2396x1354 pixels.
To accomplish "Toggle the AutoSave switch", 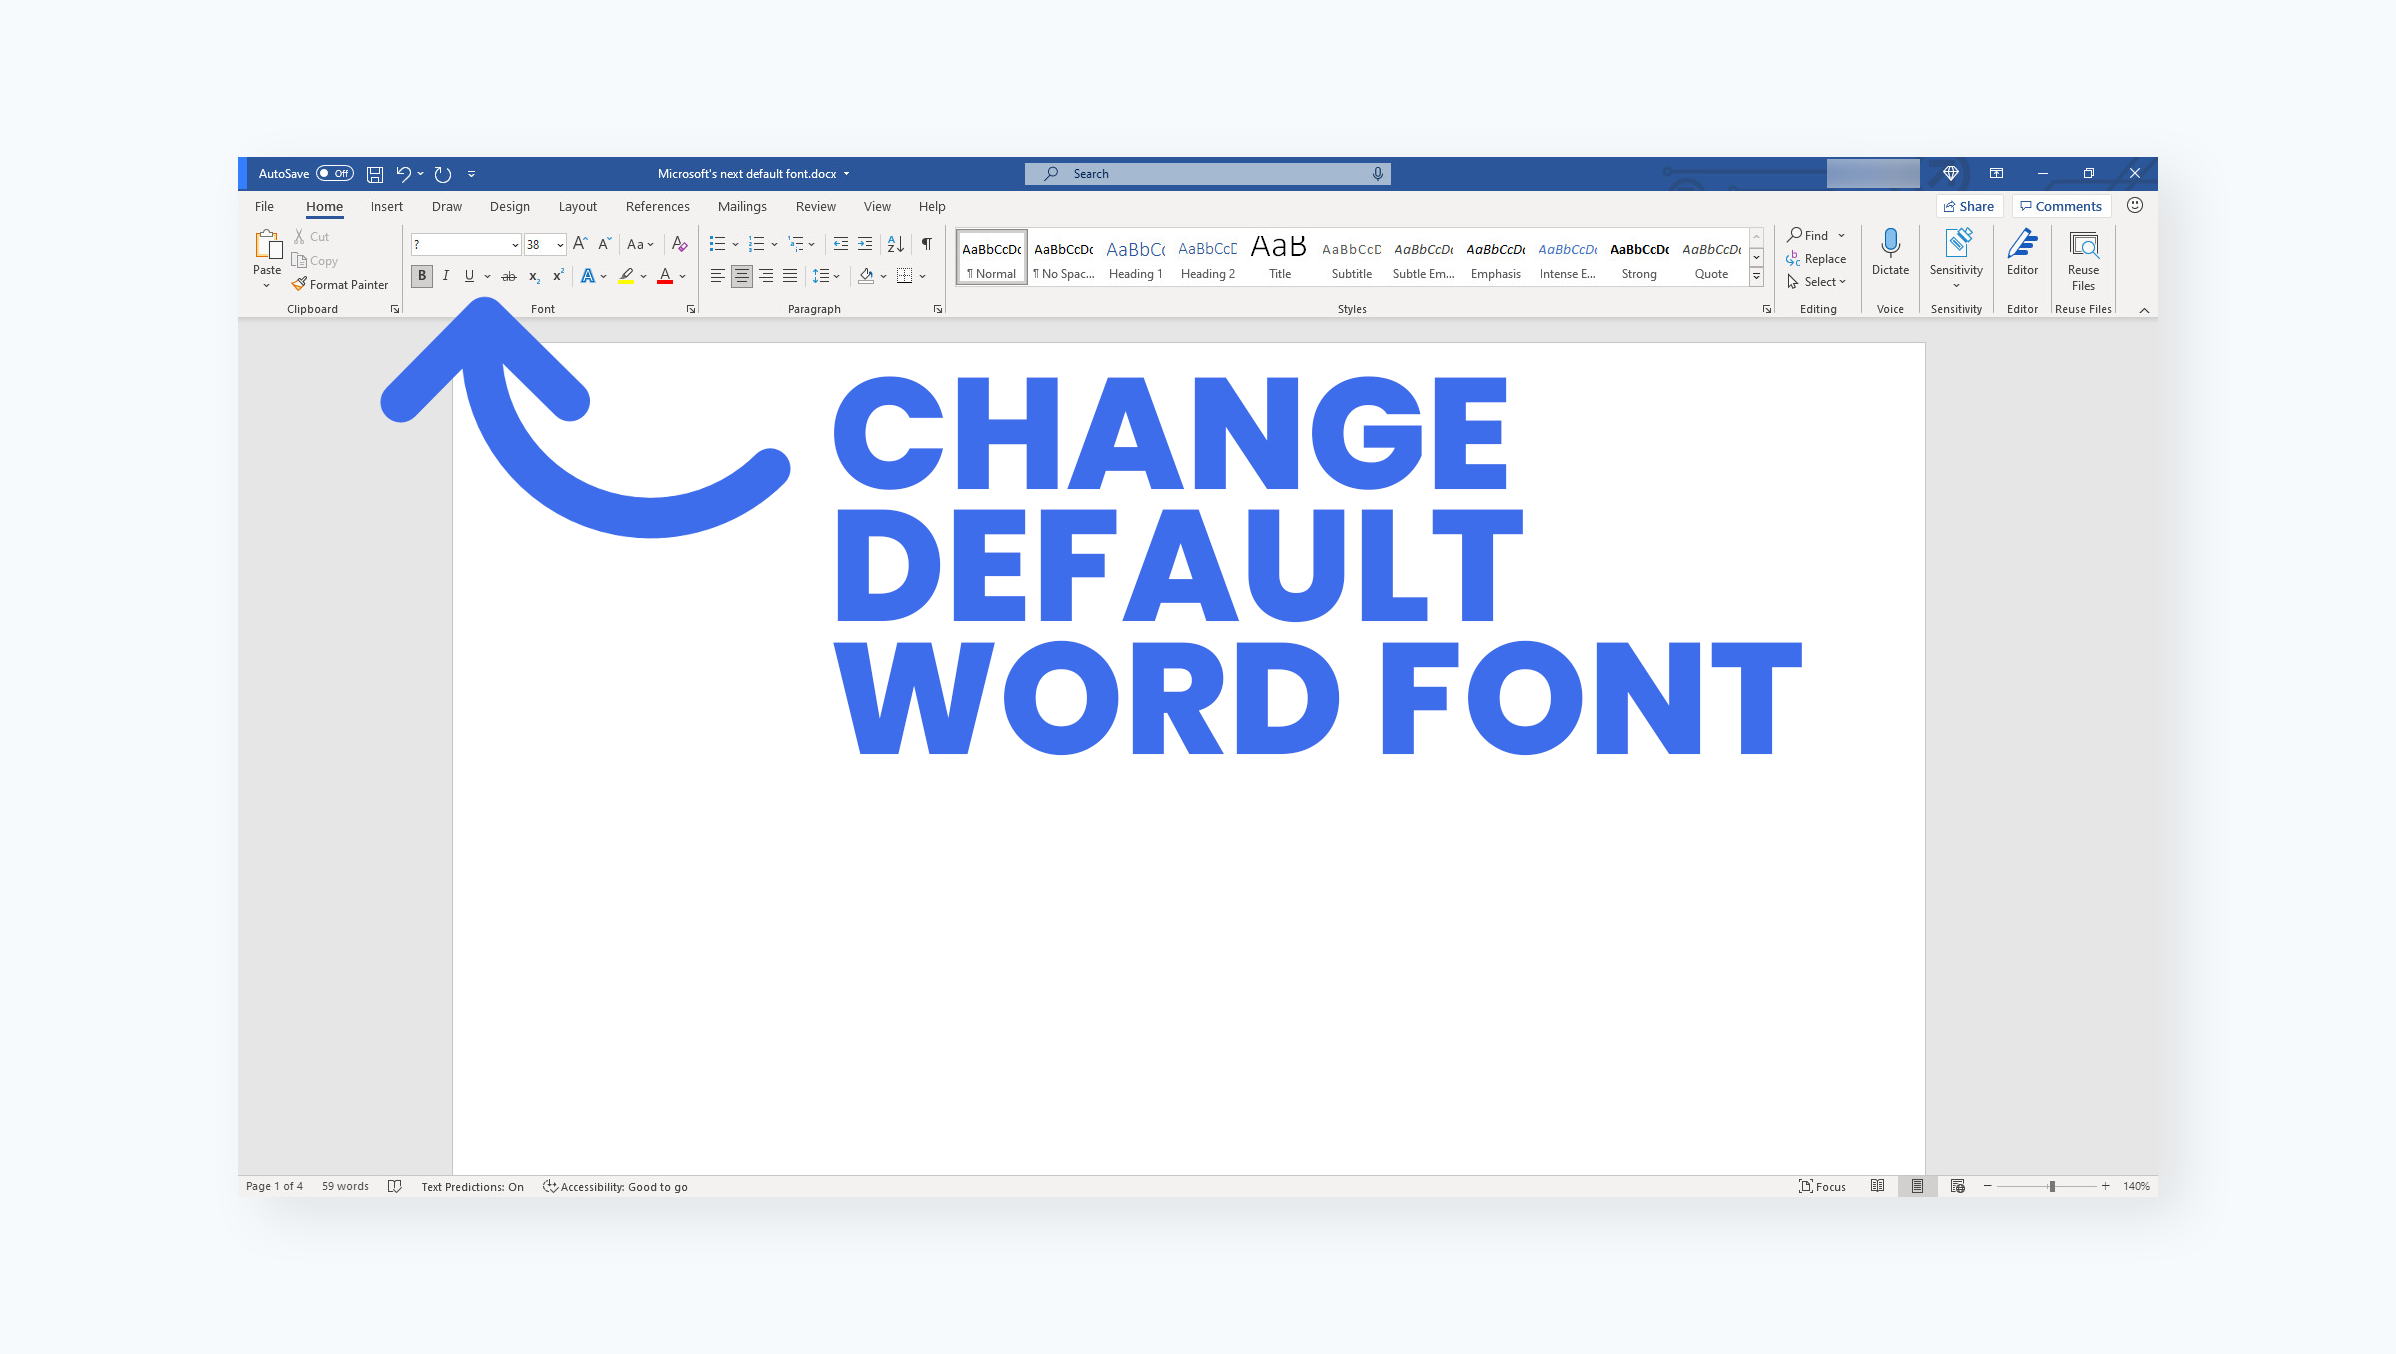I will [x=335, y=174].
